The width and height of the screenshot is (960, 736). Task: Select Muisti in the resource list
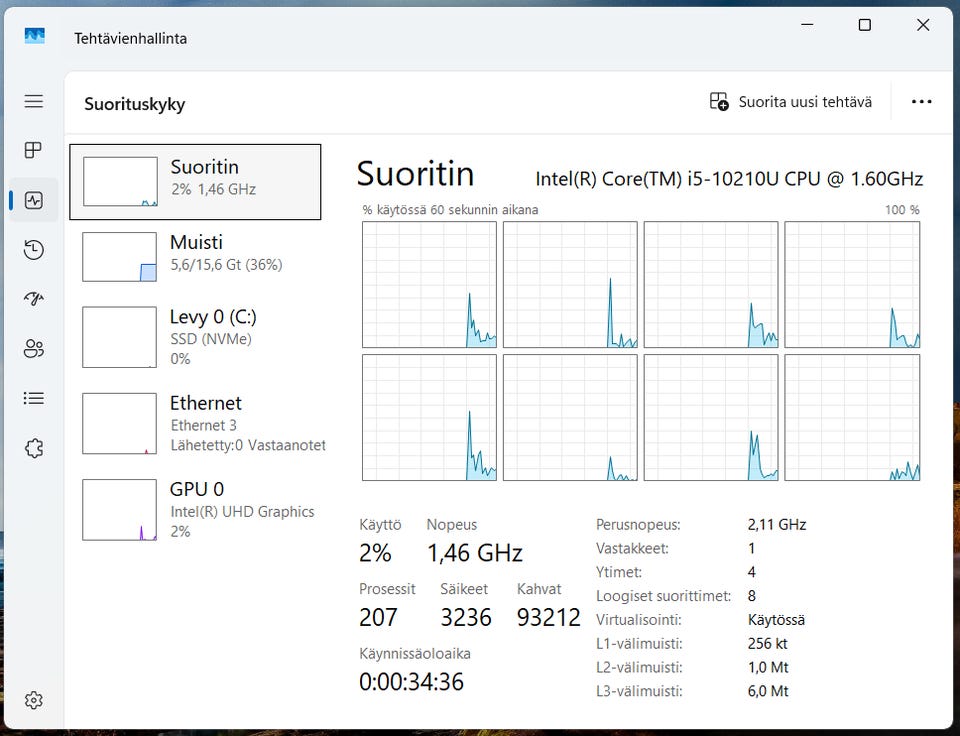pos(195,256)
